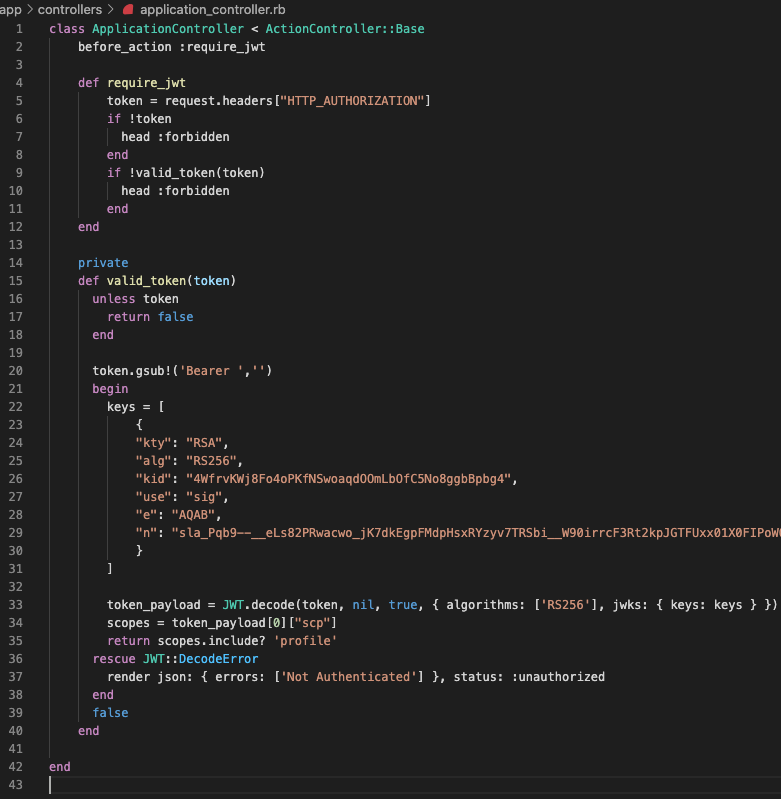This screenshot has height=799, width=781.
Task: Click line number 43 at the bottom
Action: point(16,785)
